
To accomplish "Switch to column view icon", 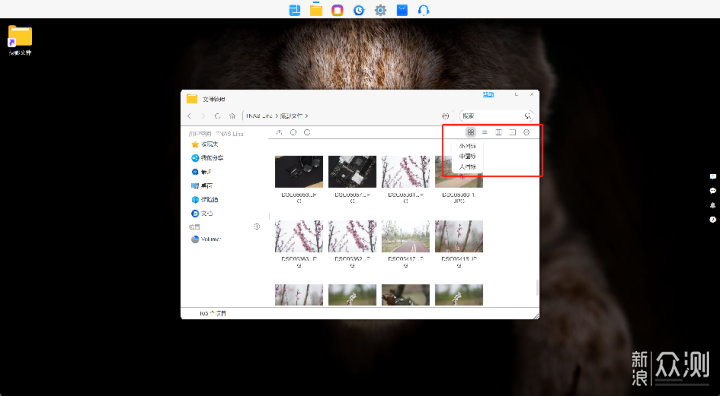I will point(498,132).
